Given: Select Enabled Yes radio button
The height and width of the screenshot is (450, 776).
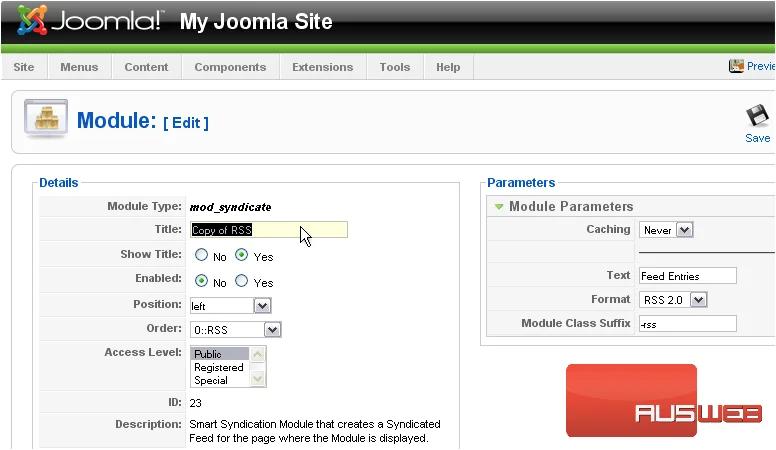Looking at the screenshot, I should (242, 281).
